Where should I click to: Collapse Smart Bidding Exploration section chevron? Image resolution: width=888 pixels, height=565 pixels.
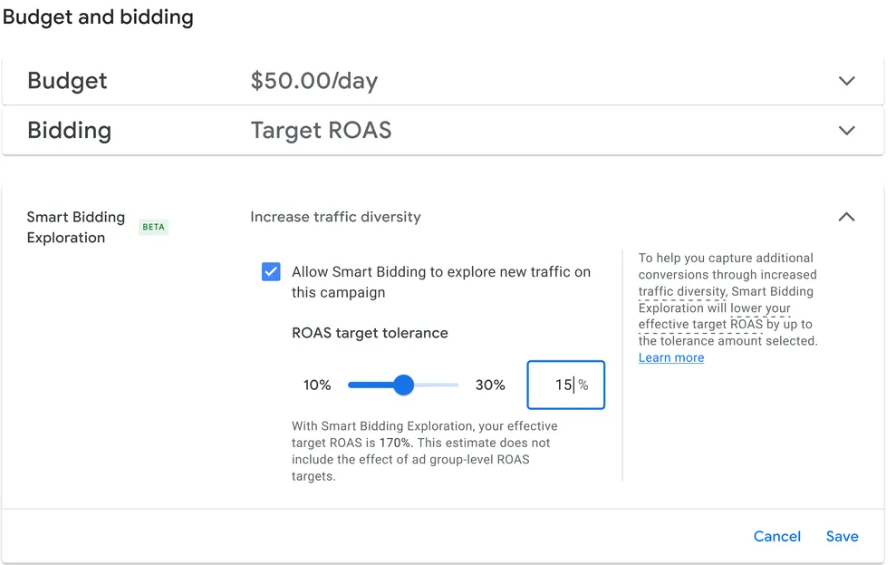(x=846, y=217)
